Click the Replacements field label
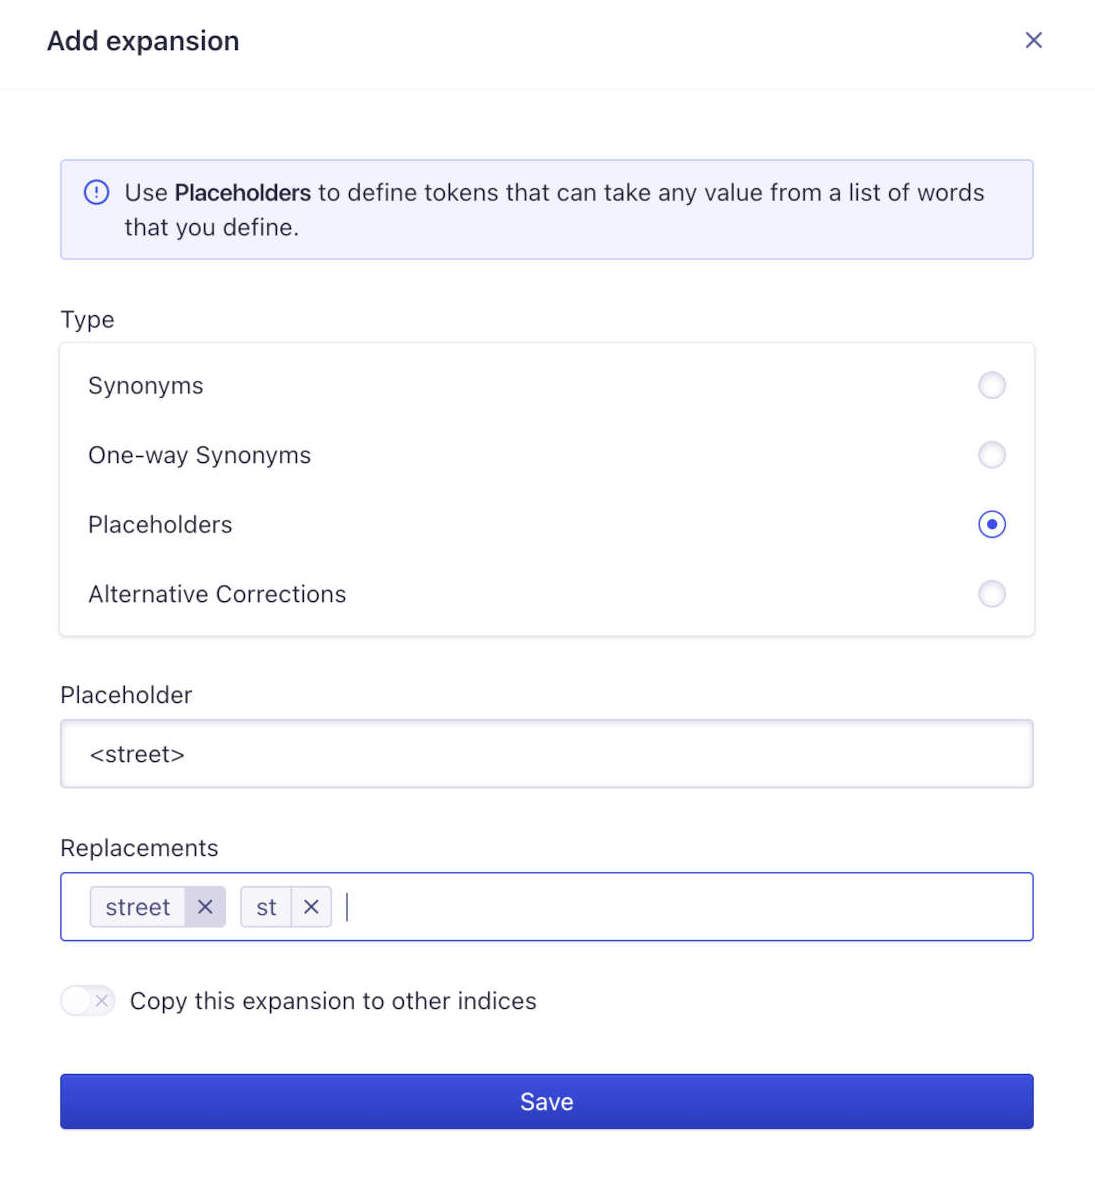The height and width of the screenshot is (1191, 1095). [x=139, y=847]
